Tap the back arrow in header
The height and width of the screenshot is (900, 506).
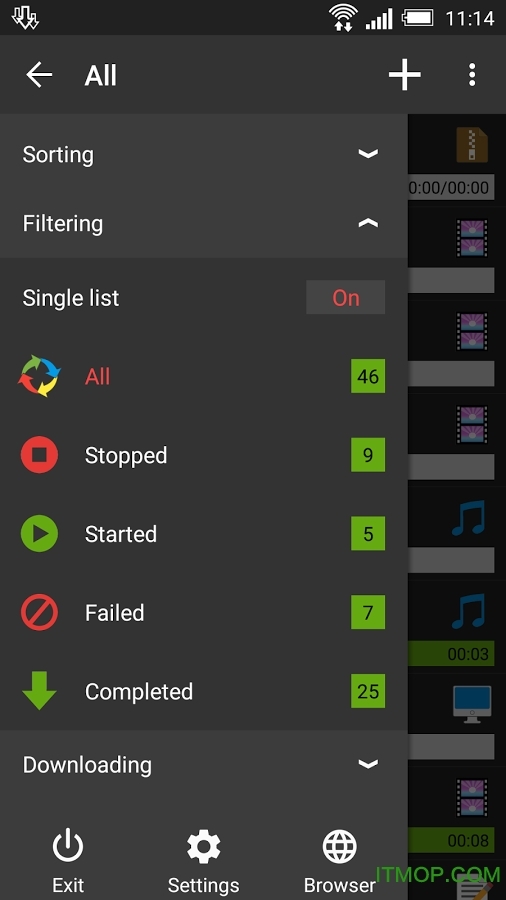click(x=39, y=75)
